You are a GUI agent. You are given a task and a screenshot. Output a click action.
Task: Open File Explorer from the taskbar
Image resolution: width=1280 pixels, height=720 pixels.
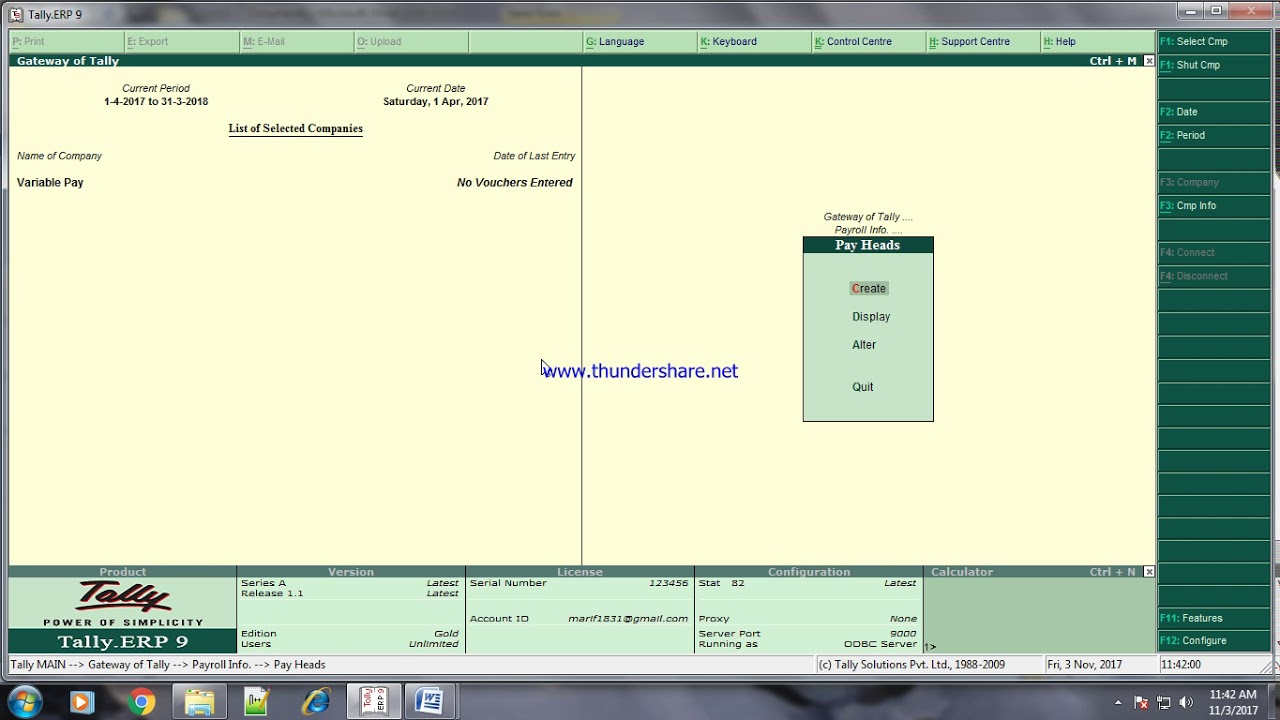199,703
